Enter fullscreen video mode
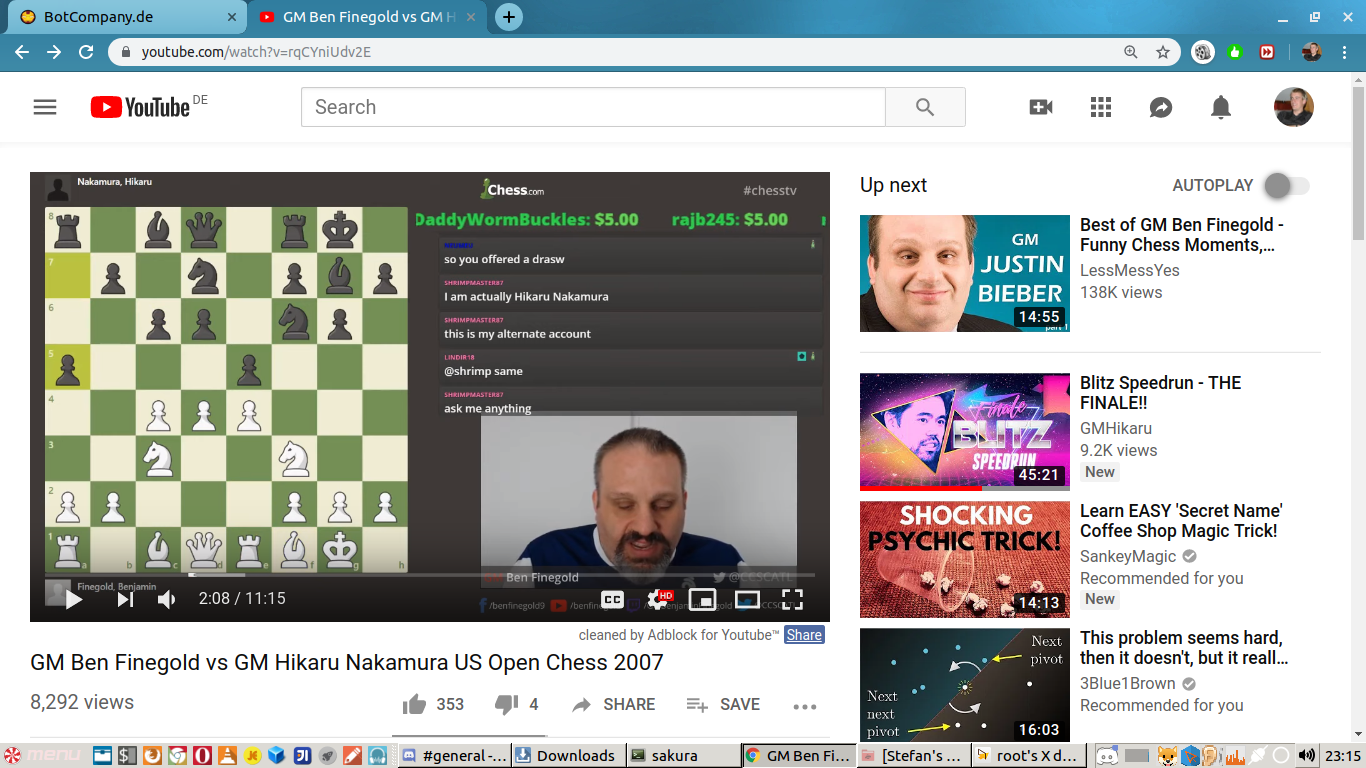Image resolution: width=1366 pixels, height=768 pixels. pyautogui.click(x=792, y=599)
